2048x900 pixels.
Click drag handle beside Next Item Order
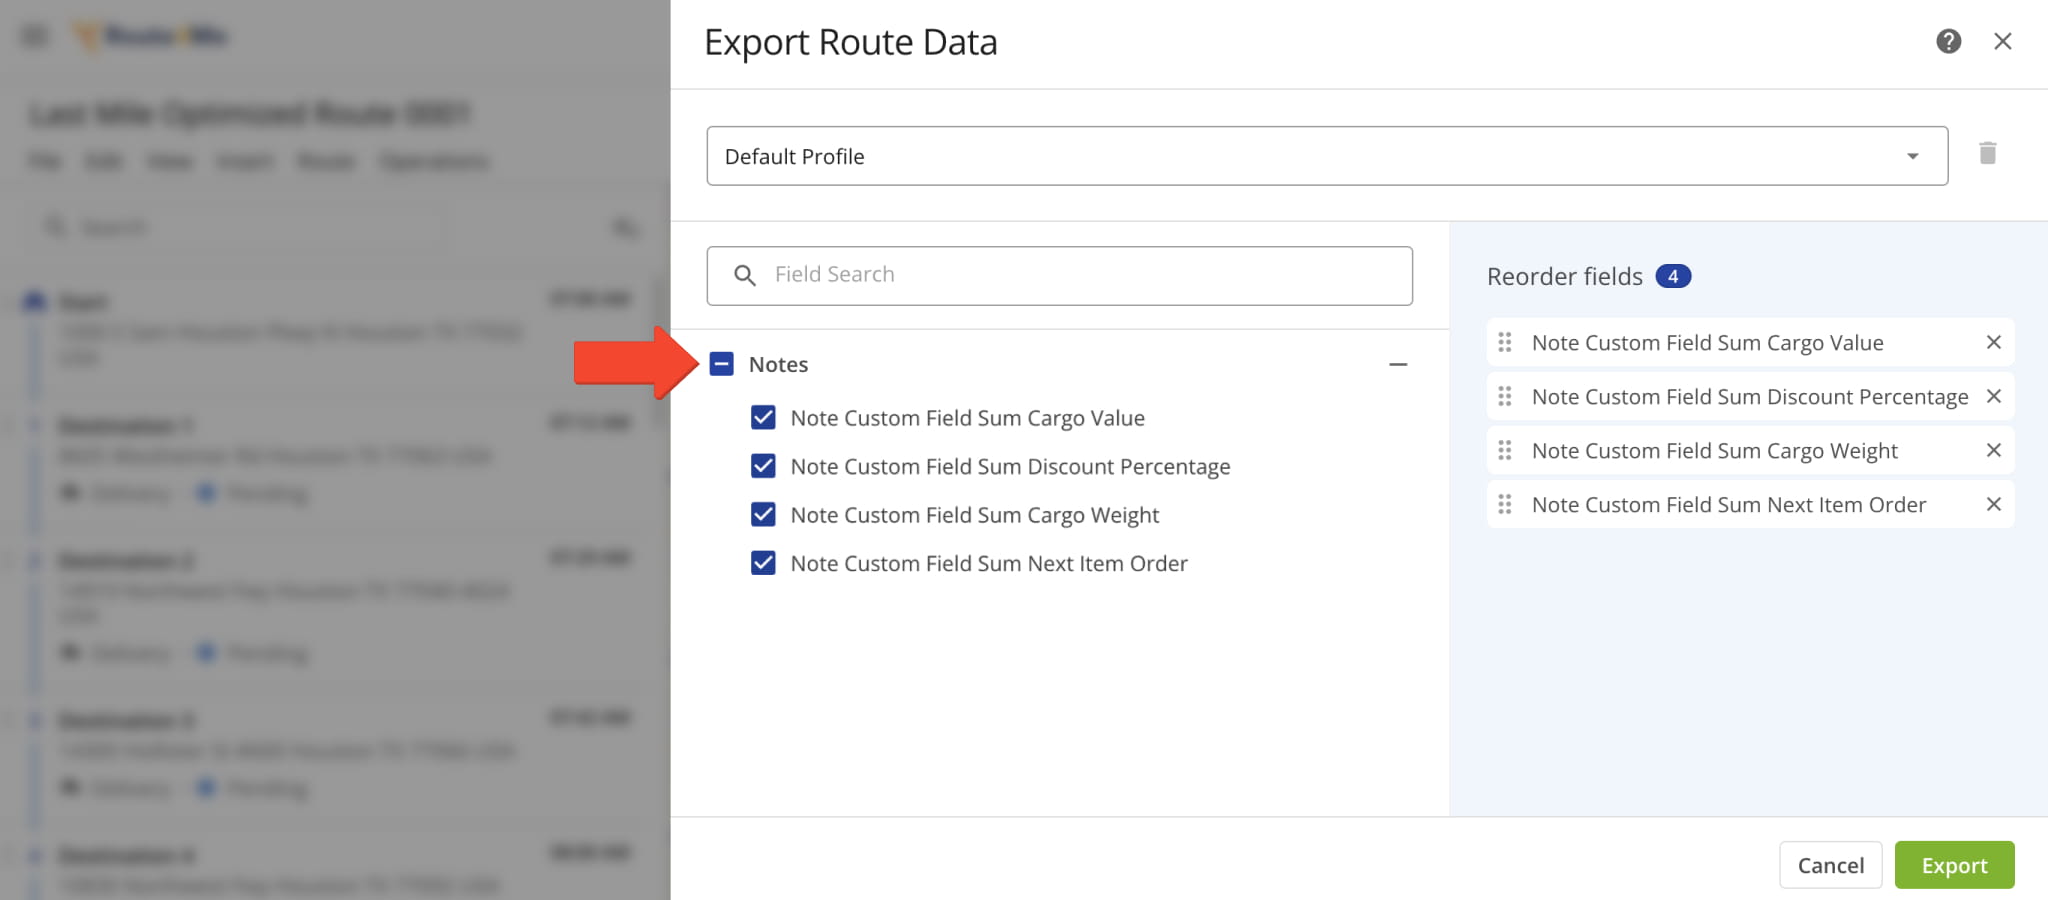[x=1504, y=504]
